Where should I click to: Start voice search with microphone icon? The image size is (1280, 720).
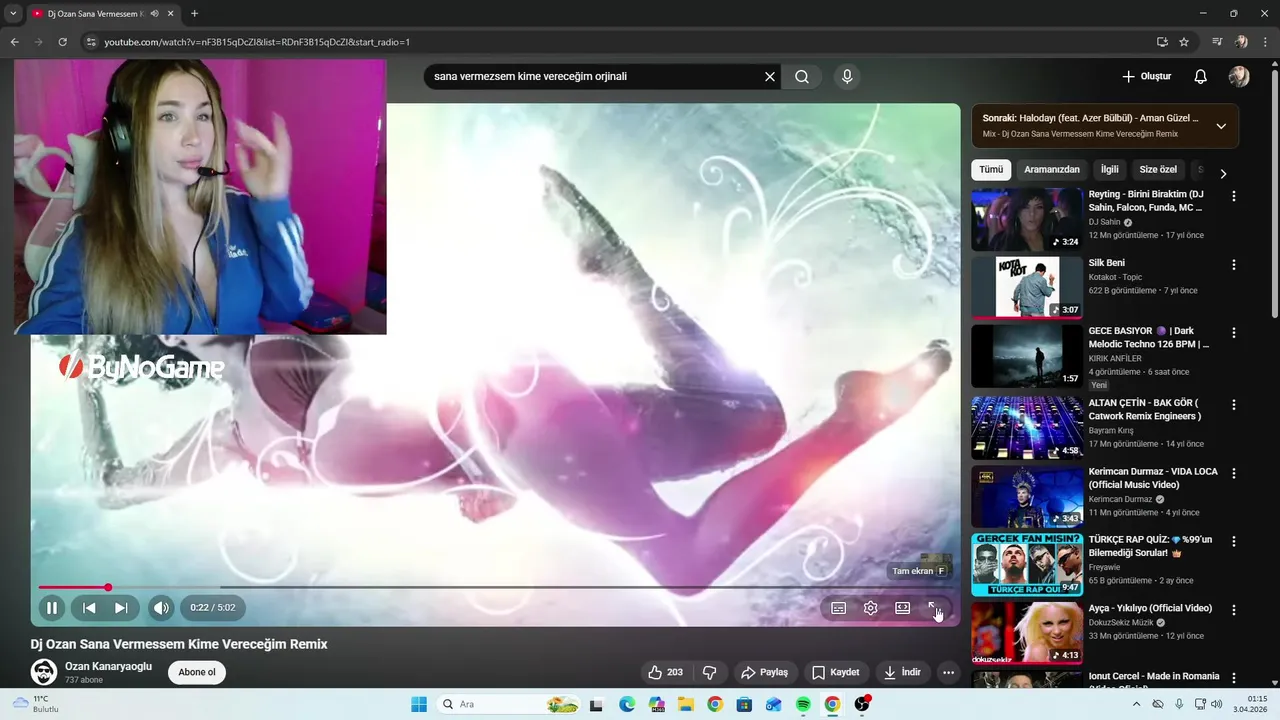[847, 76]
